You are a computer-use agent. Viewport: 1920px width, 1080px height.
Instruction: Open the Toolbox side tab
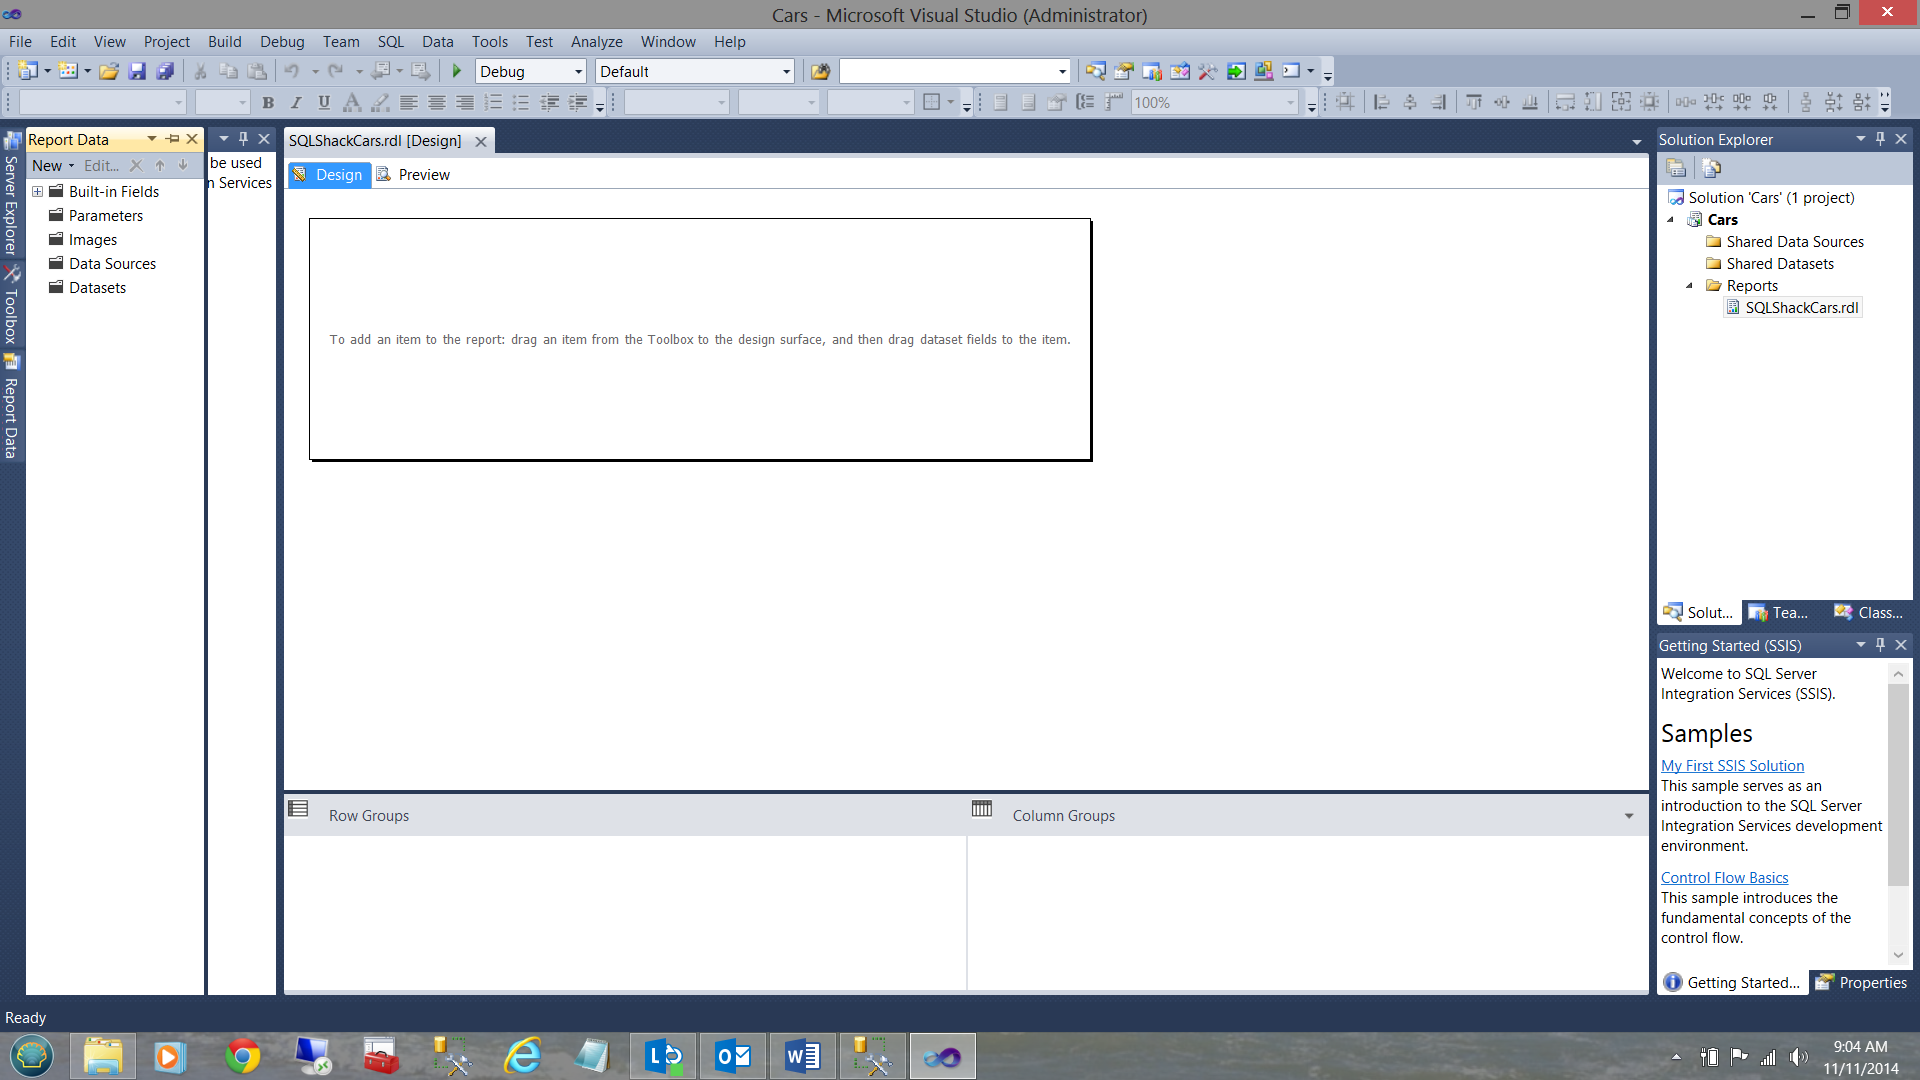[11, 305]
